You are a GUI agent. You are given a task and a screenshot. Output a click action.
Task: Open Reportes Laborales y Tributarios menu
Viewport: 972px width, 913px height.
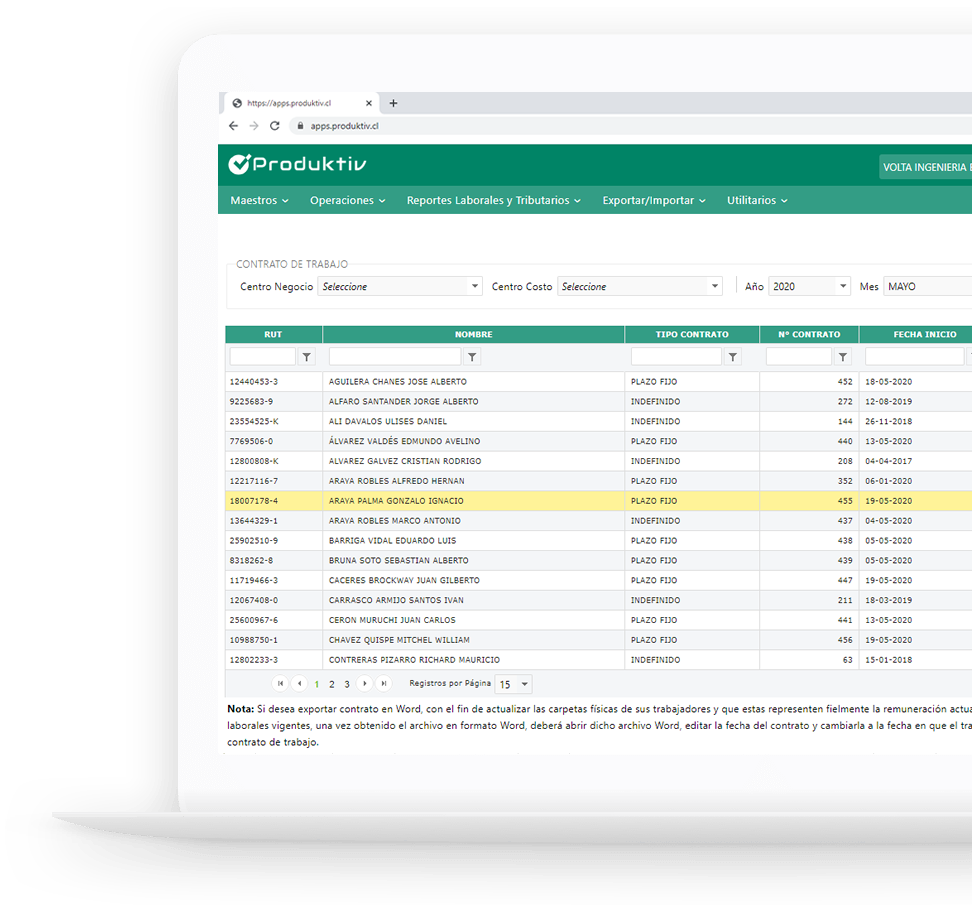[x=493, y=200]
